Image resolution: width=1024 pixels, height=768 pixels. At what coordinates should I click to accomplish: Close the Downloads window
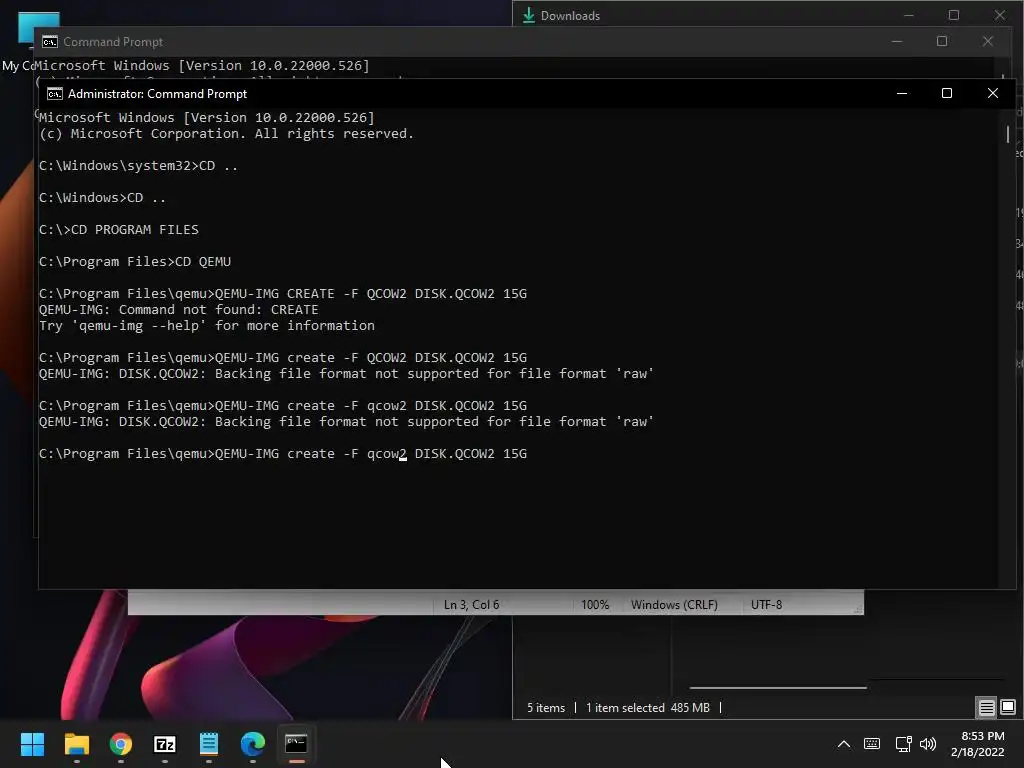(1000, 15)
